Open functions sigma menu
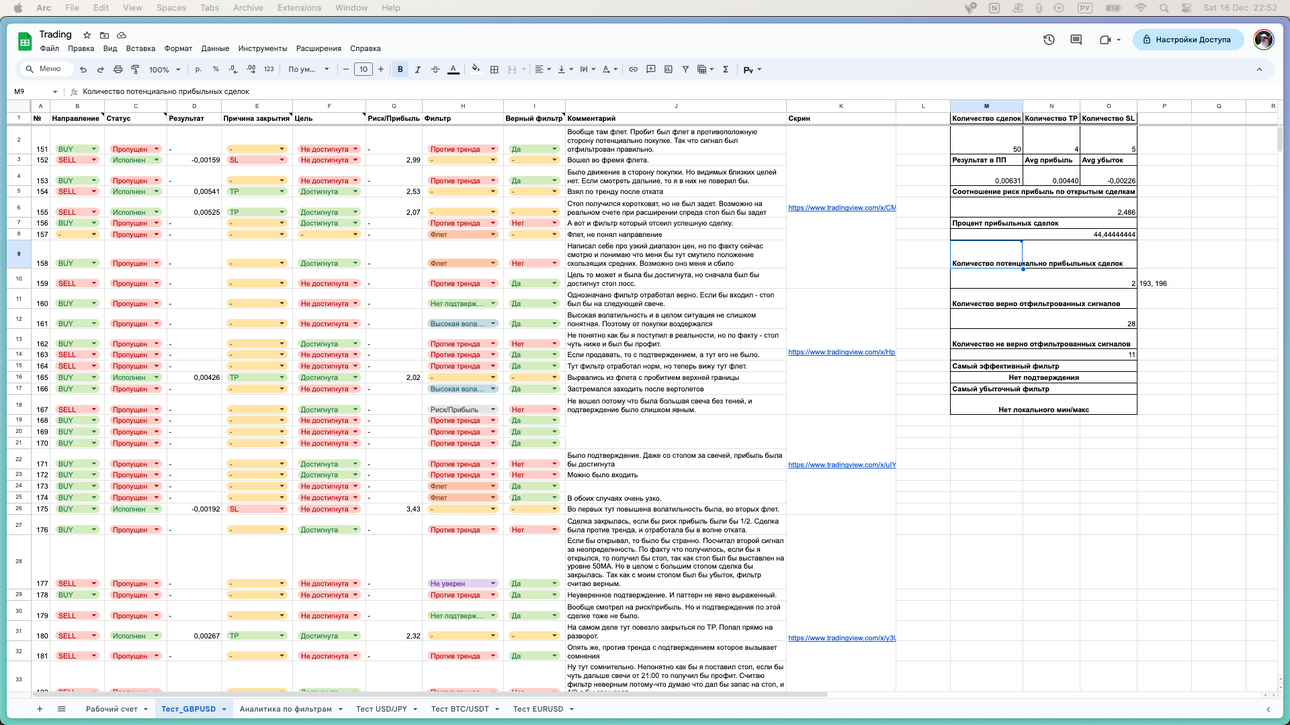 (725, 70)
